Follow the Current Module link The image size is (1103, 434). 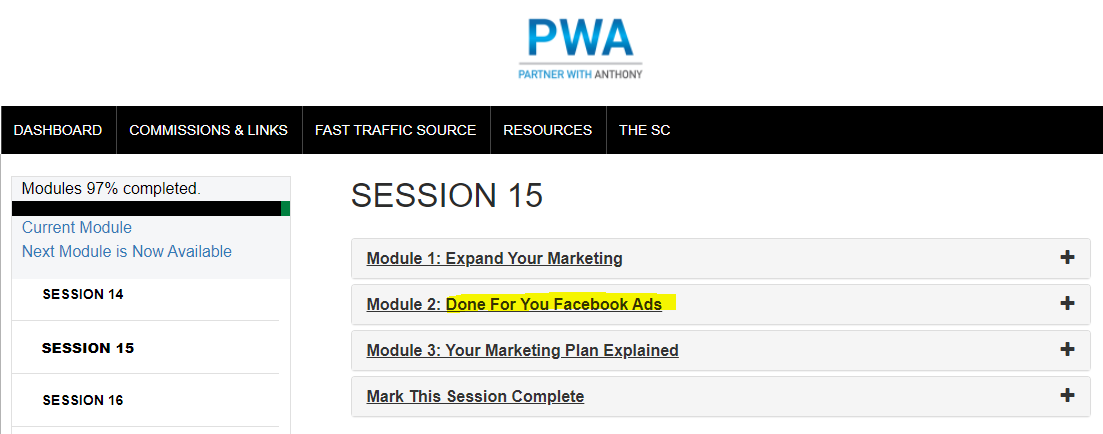pos(77,228)
